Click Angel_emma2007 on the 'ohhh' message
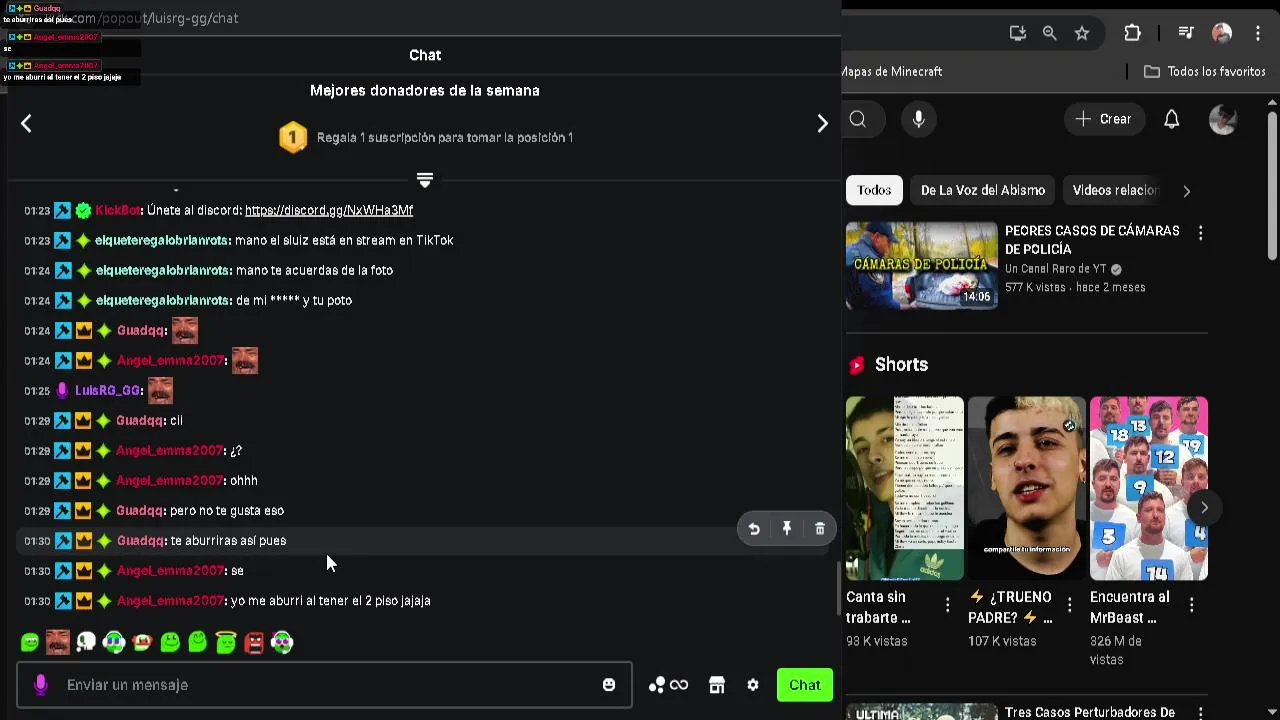1280x720 pixels. pyautogui.click(x=169, y=480)
